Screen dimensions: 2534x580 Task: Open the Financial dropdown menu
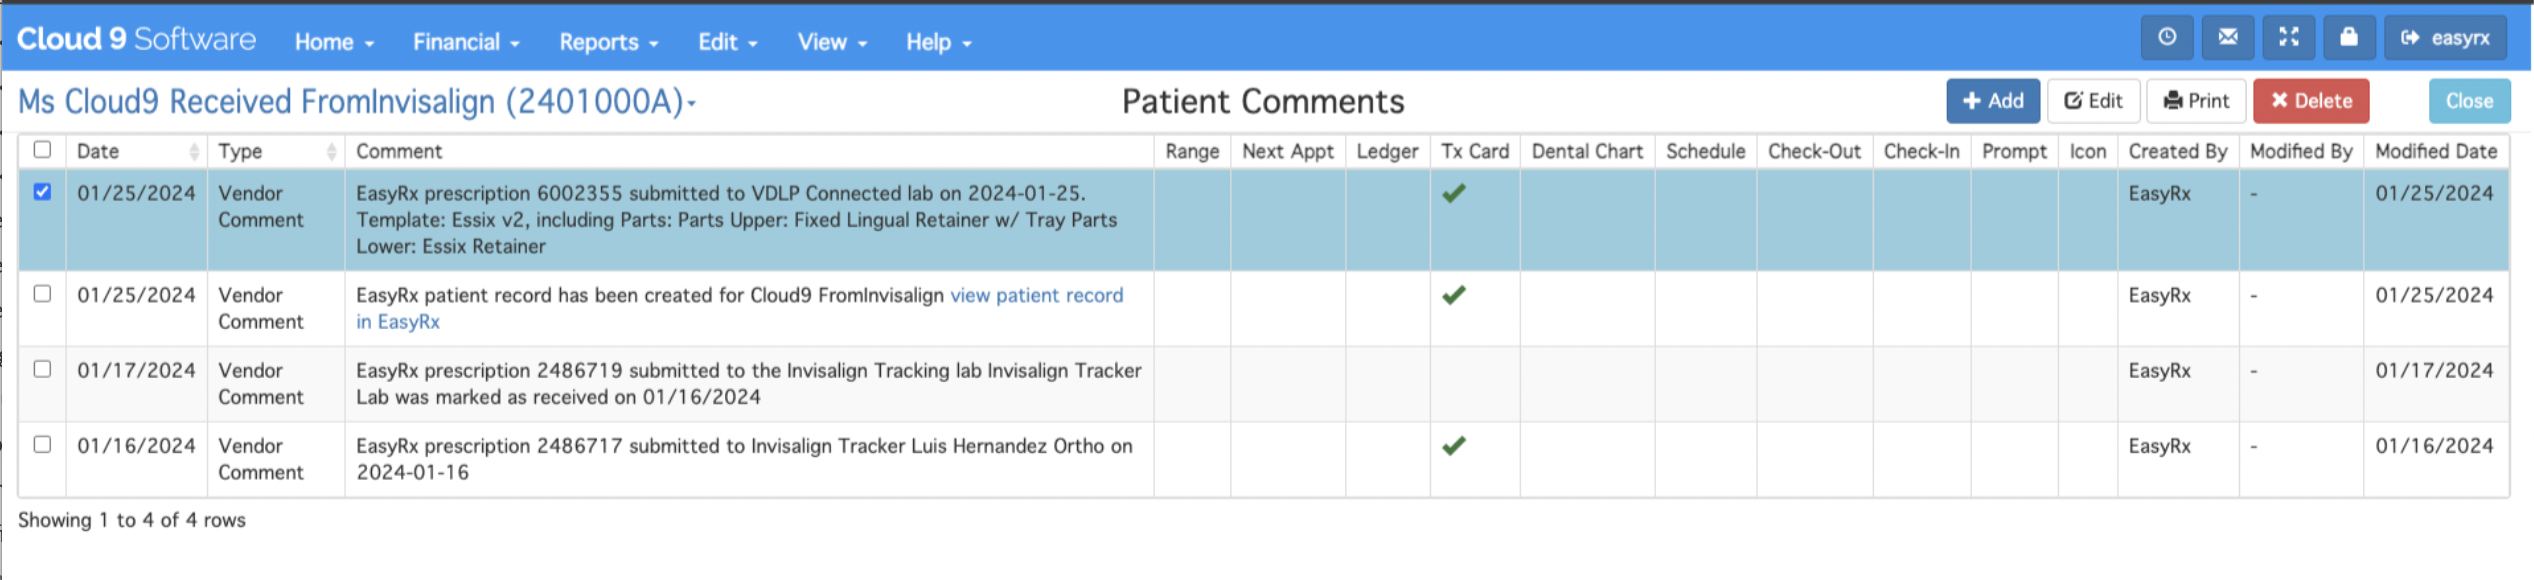(466, 42)
